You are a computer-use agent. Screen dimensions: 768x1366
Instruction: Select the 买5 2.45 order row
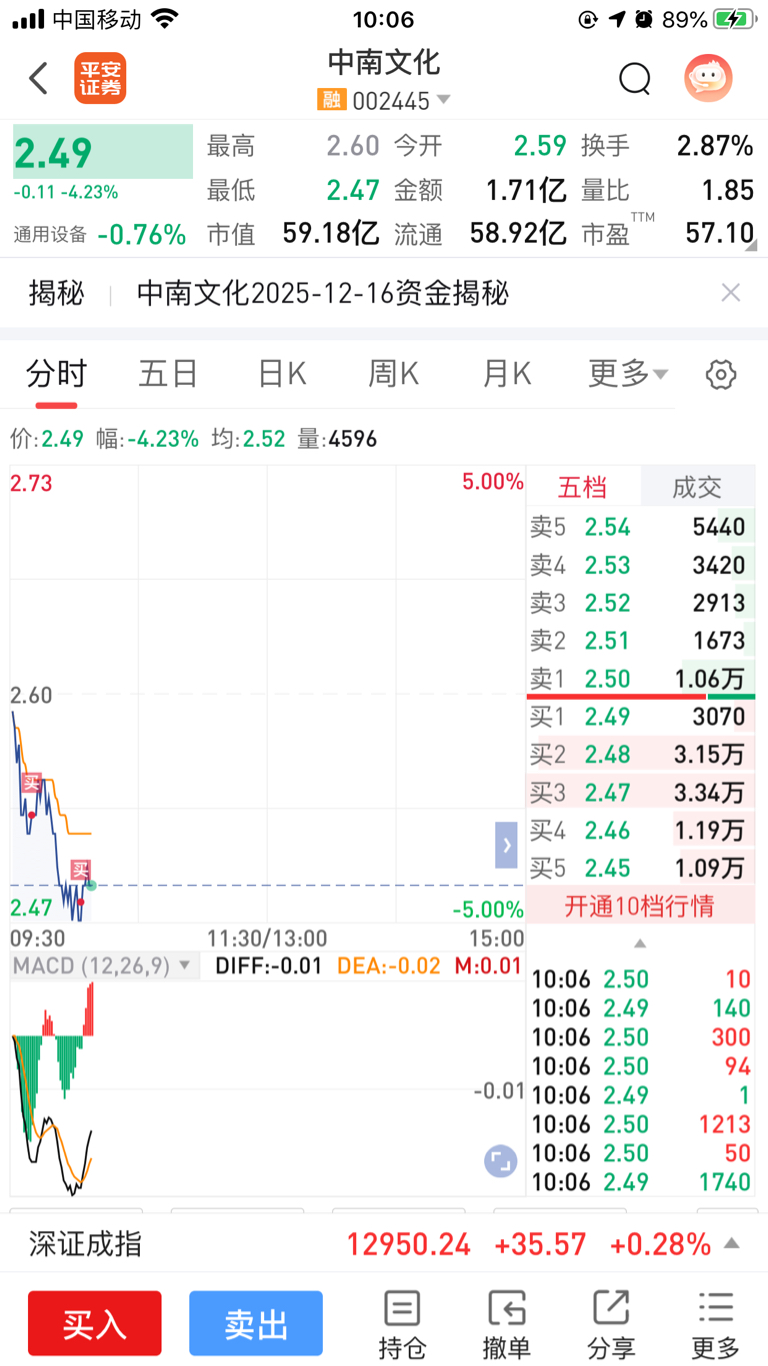641,867
